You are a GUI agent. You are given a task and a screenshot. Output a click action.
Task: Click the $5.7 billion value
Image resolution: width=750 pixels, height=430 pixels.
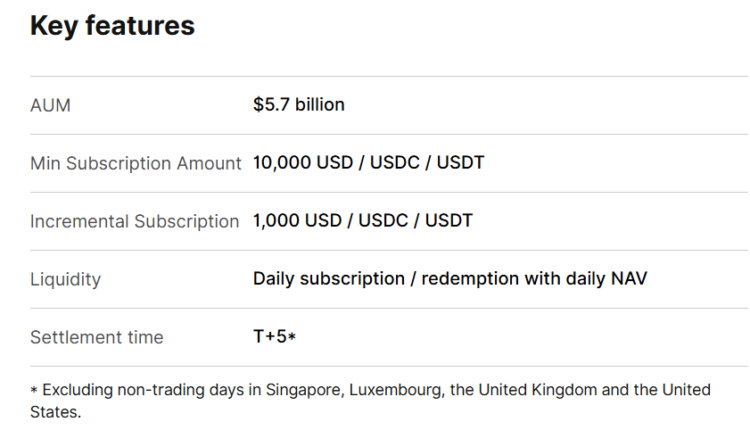(x=298, y=105)
